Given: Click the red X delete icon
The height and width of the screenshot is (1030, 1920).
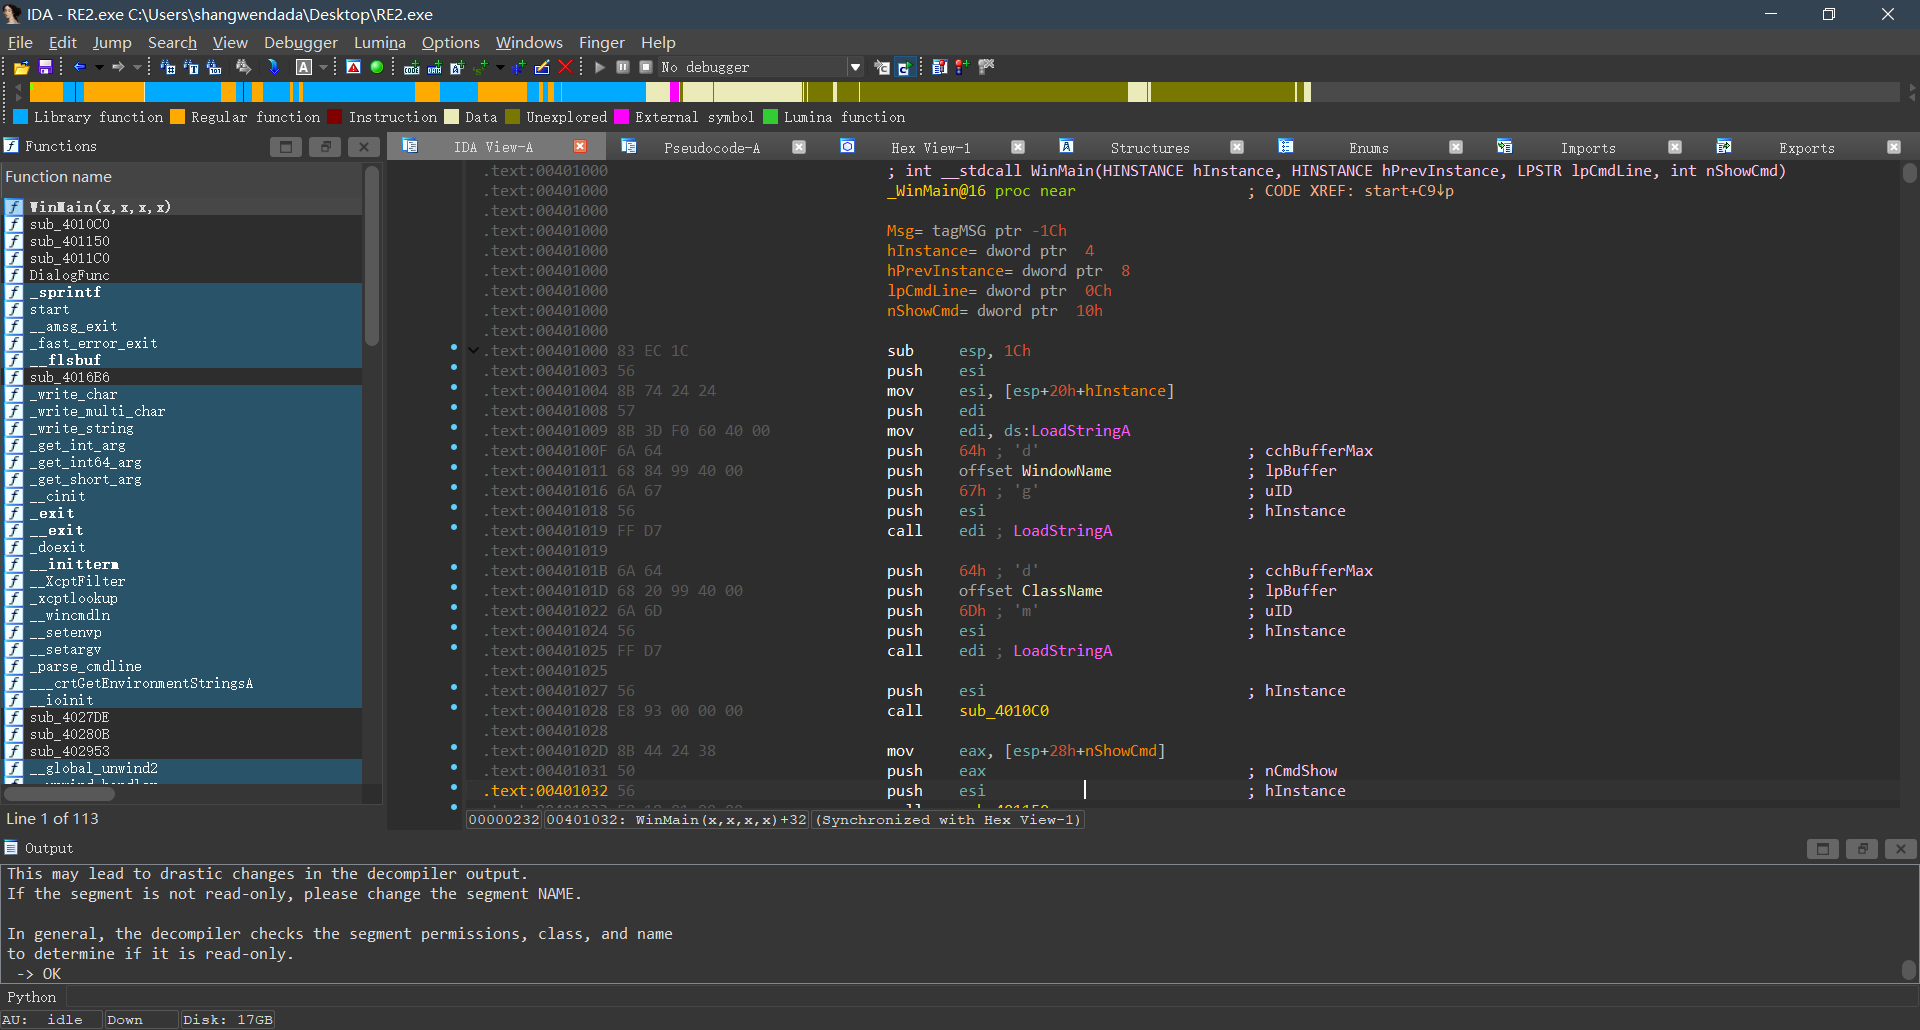Looking at the screenshot, I should point(565,67).
